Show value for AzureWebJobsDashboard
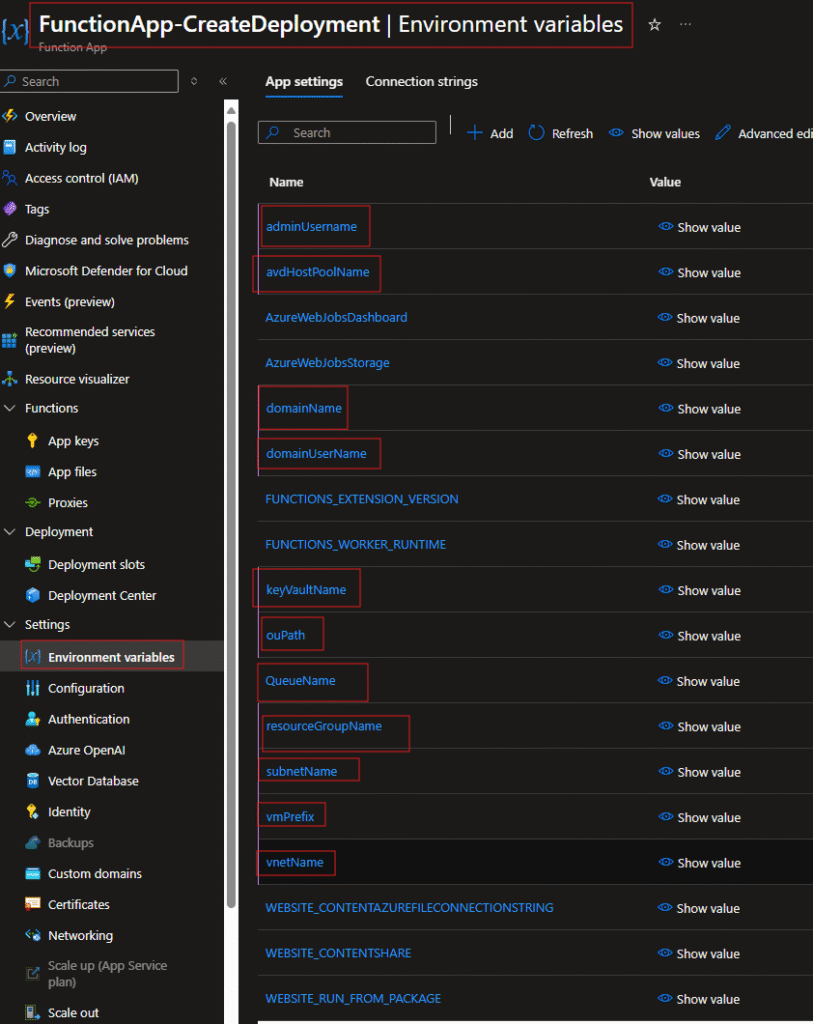The image size is (813, 1024). coord(699,318)
